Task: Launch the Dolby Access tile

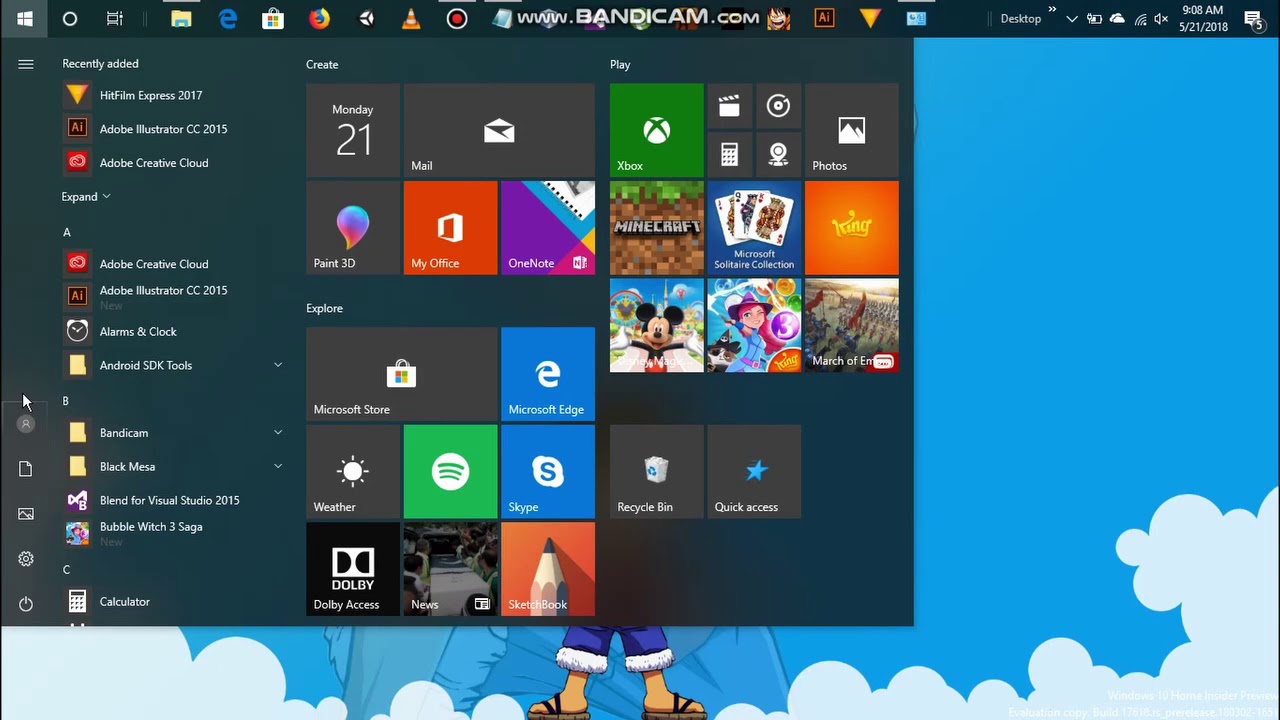Action: pos(353,568)
